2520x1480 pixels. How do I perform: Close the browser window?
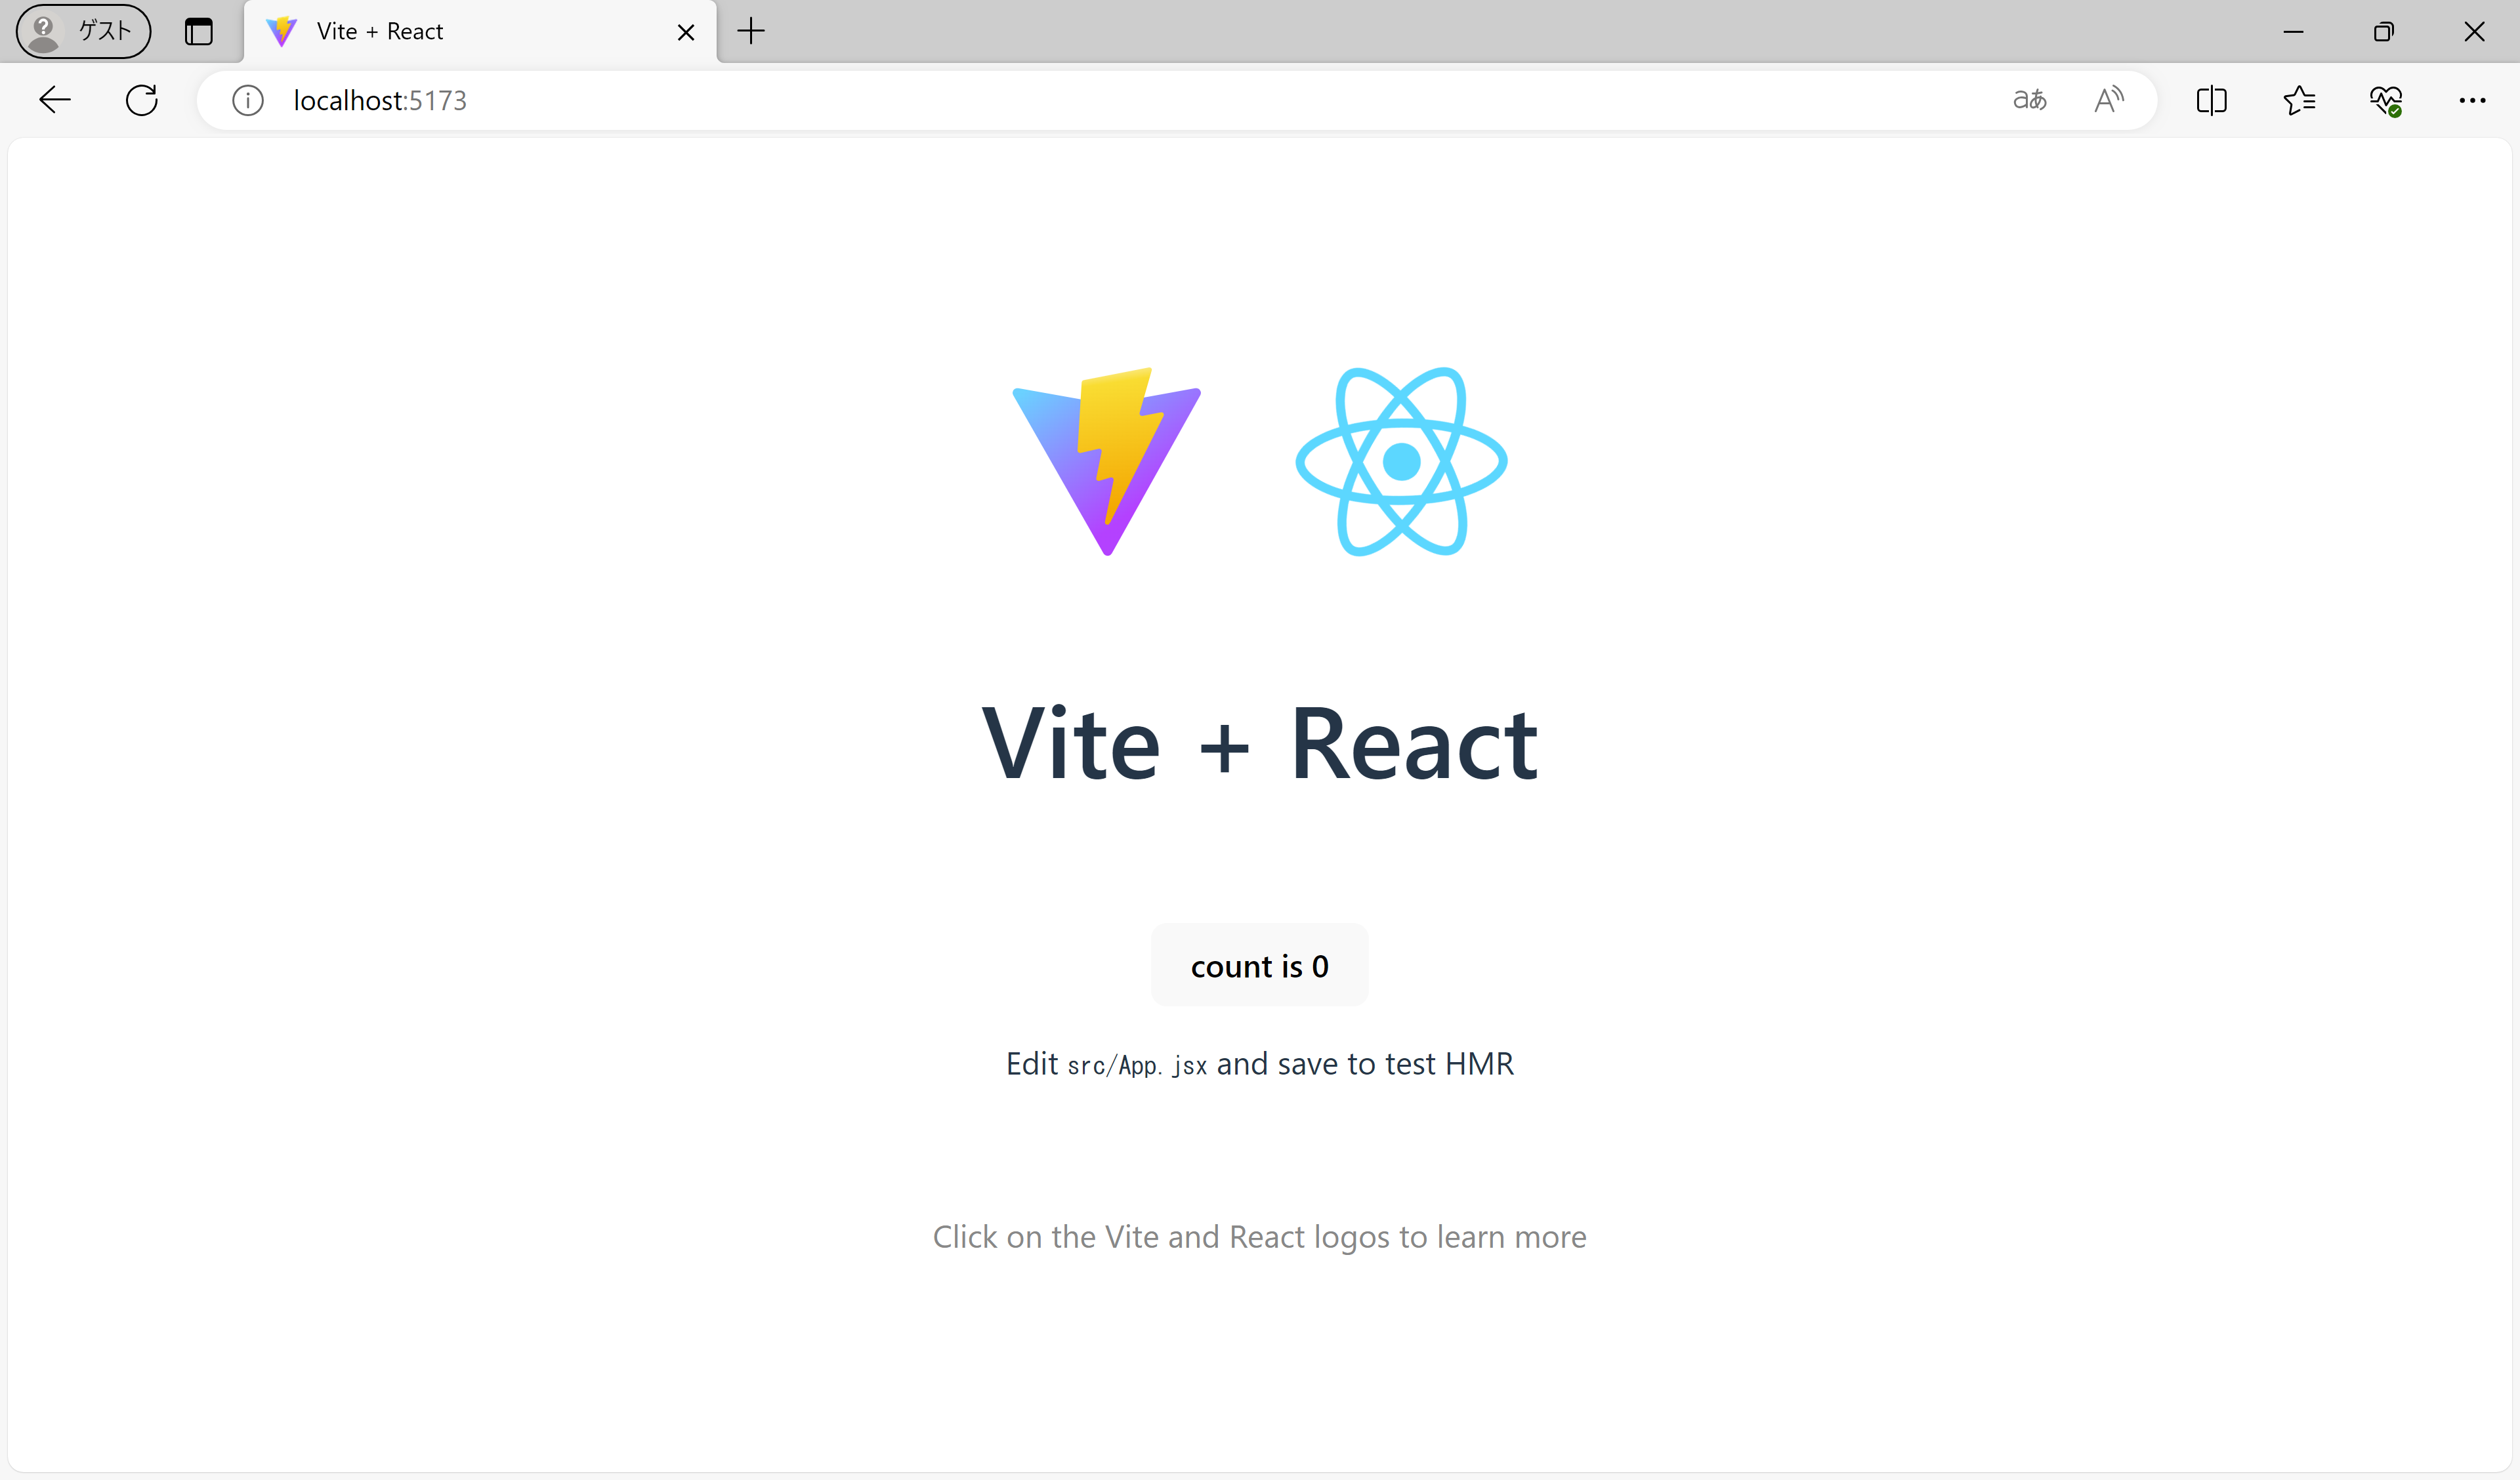[x=2474, y=32]
